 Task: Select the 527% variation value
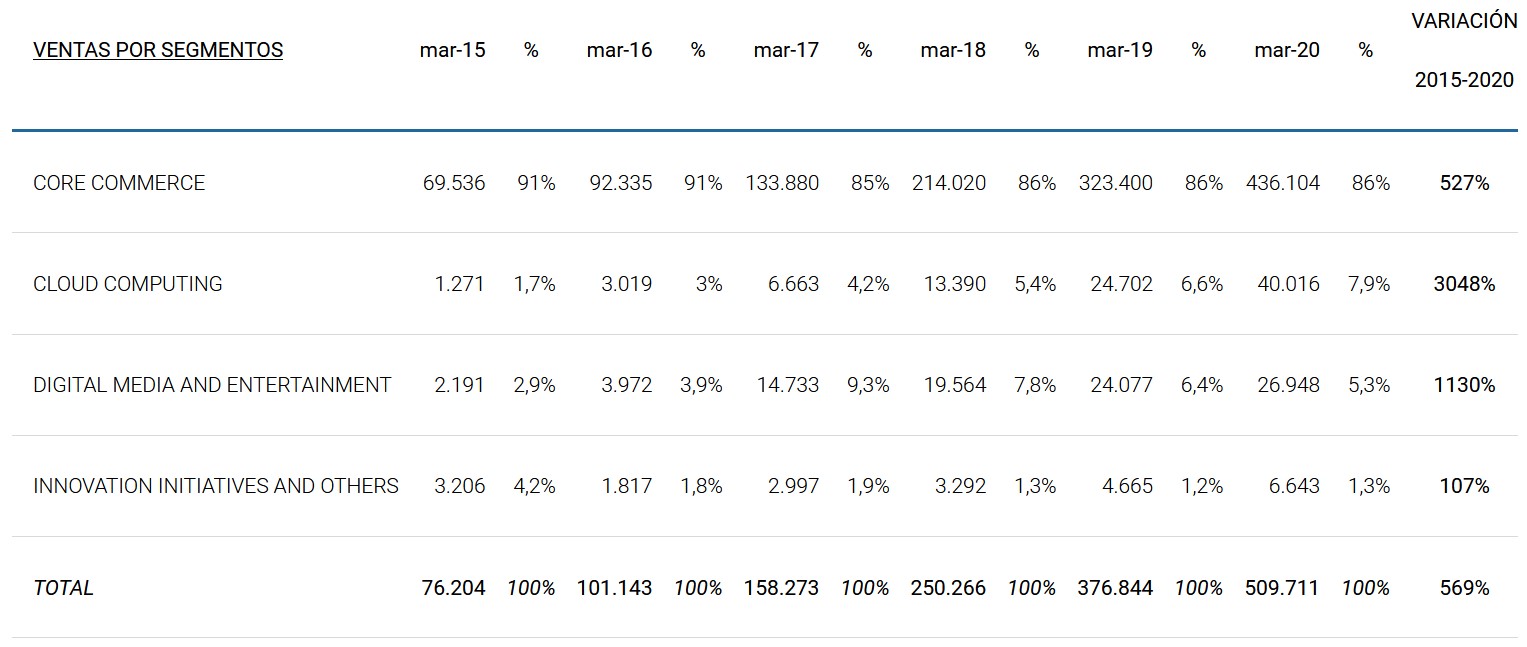click(x=1465, y=183)
